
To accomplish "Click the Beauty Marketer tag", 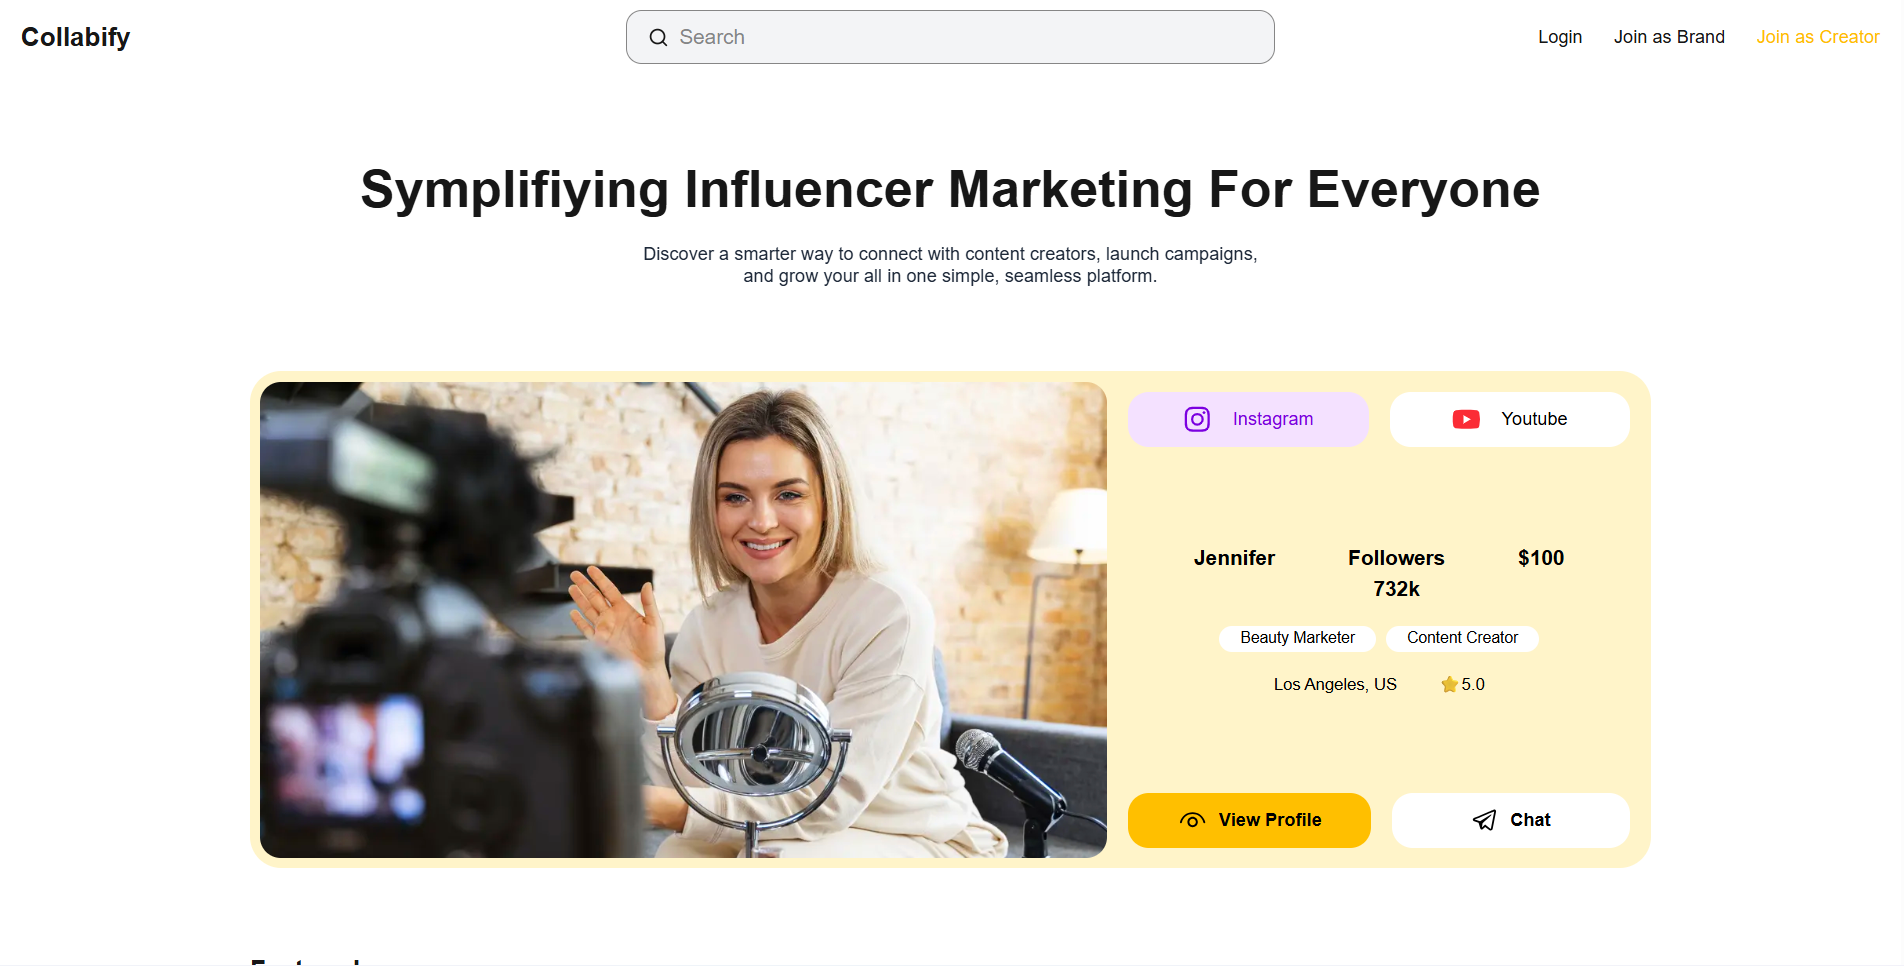I will pyautogui.click(x=1297, y=638).
